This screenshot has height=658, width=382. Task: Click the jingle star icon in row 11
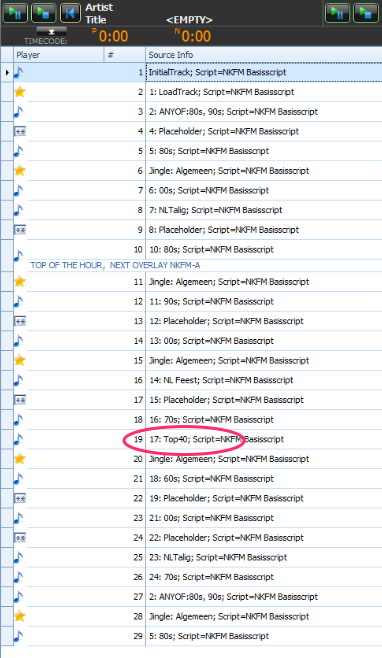pos(20,282)
